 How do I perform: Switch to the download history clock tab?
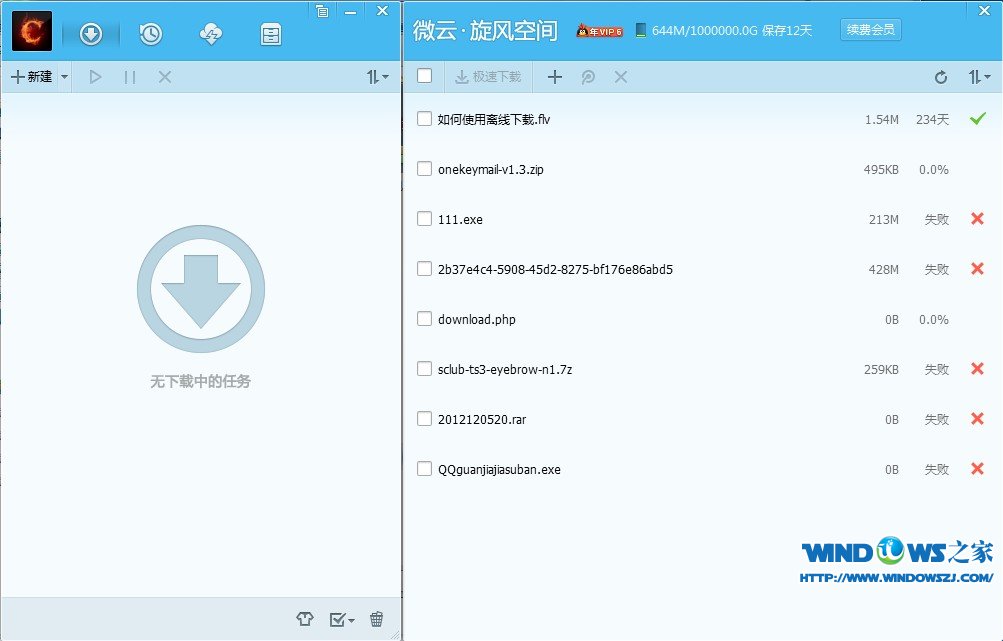tap(151, 34)
